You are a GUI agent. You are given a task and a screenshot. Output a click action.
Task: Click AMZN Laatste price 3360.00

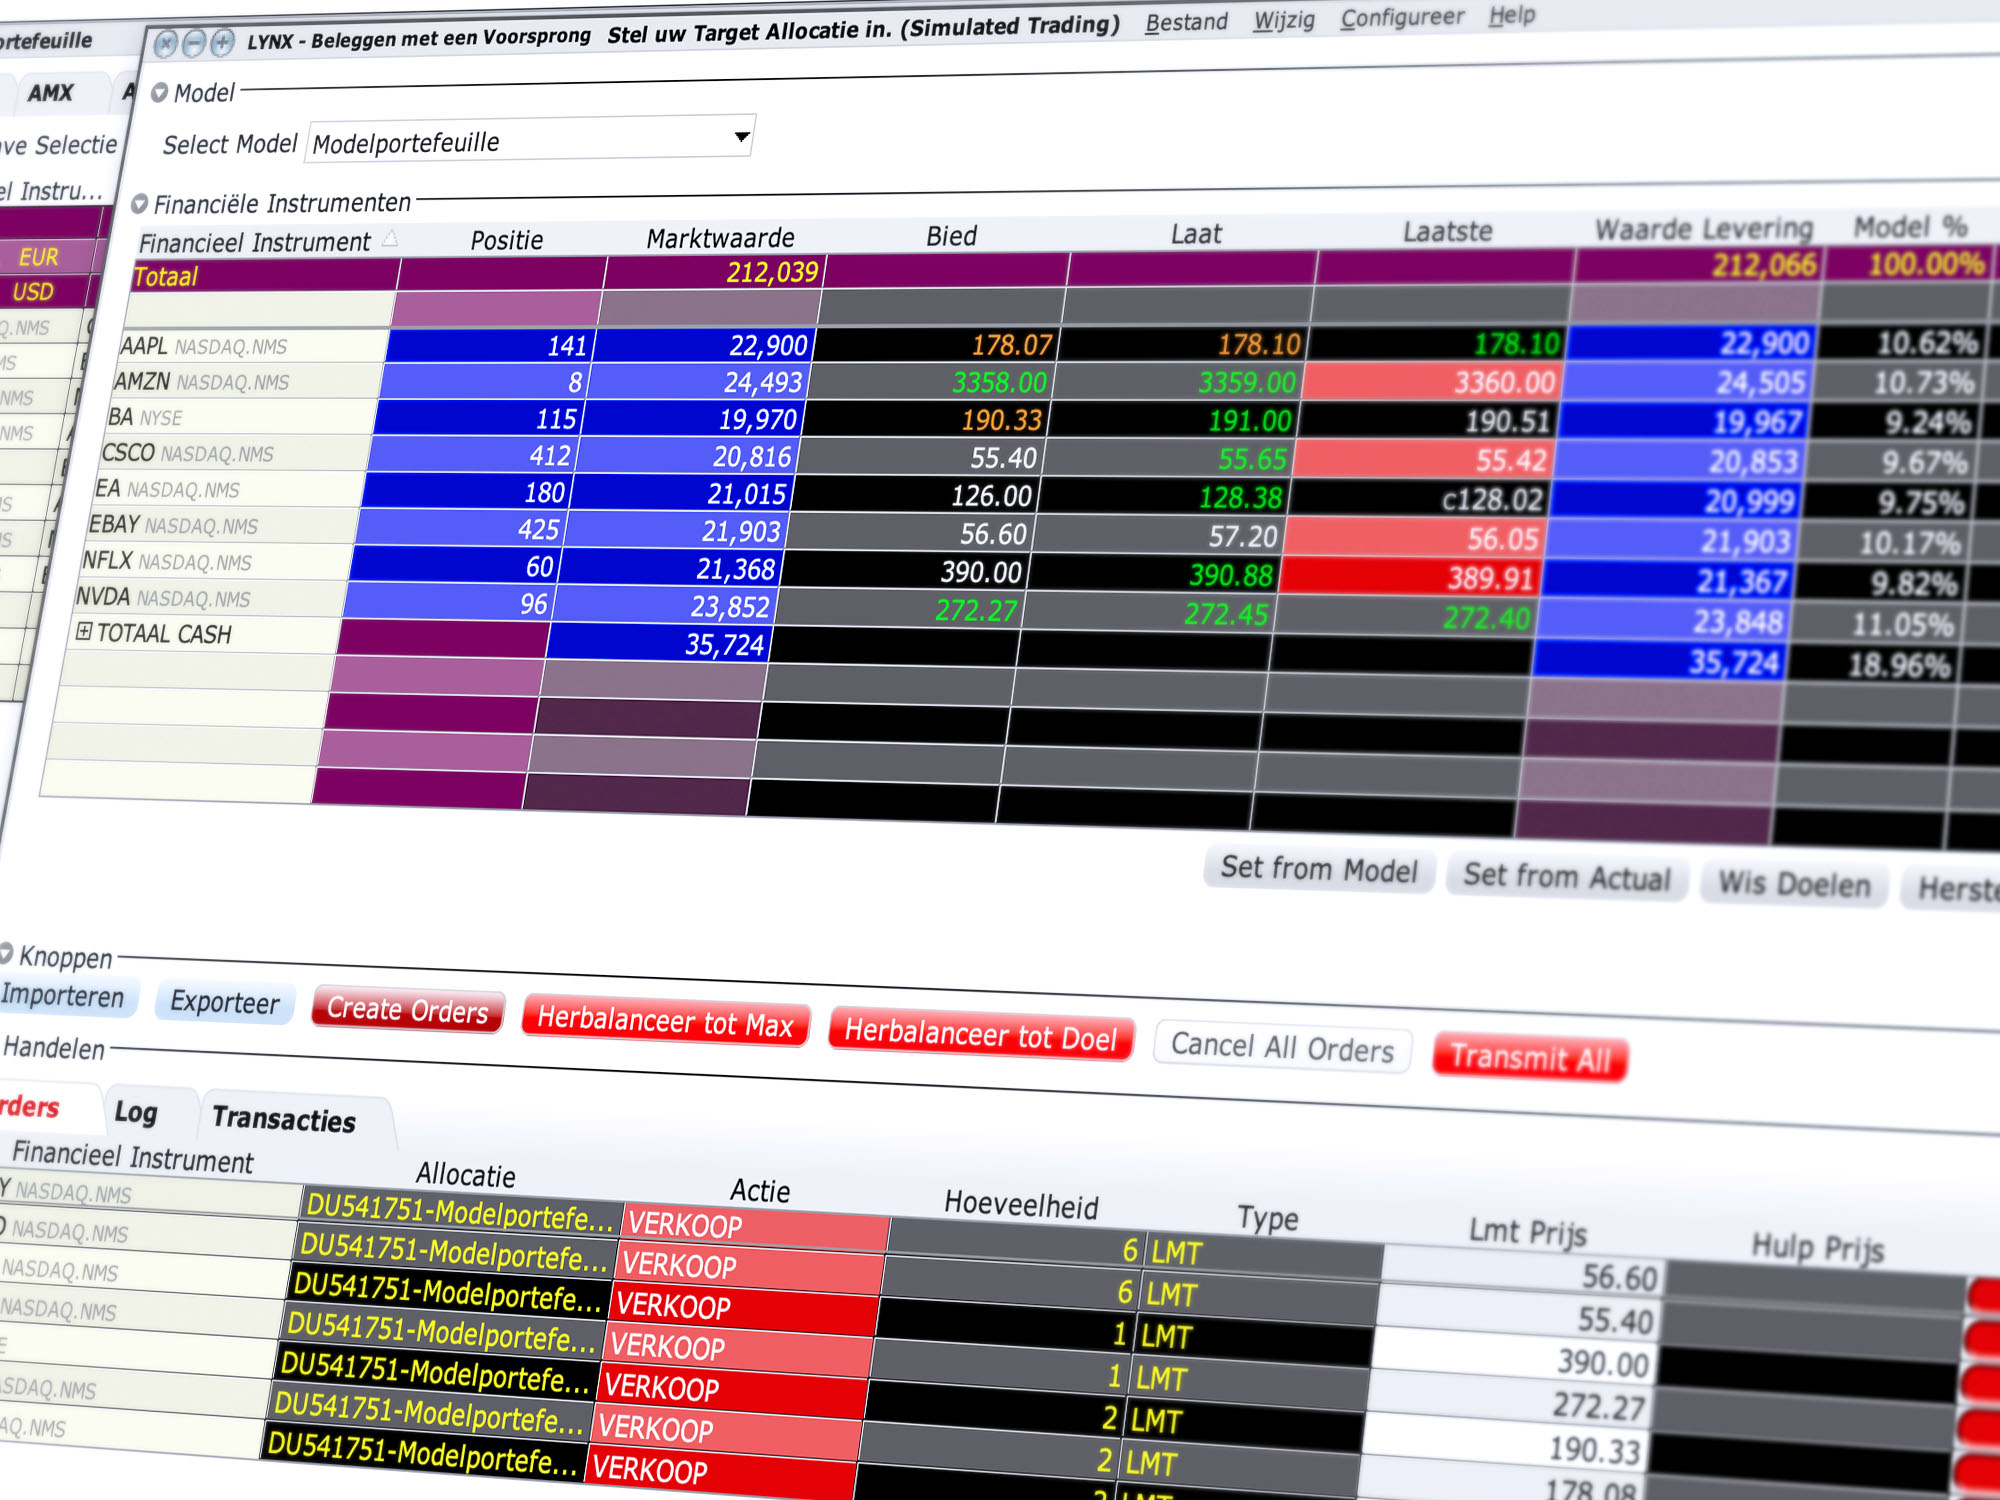[x=1431, y=382]
